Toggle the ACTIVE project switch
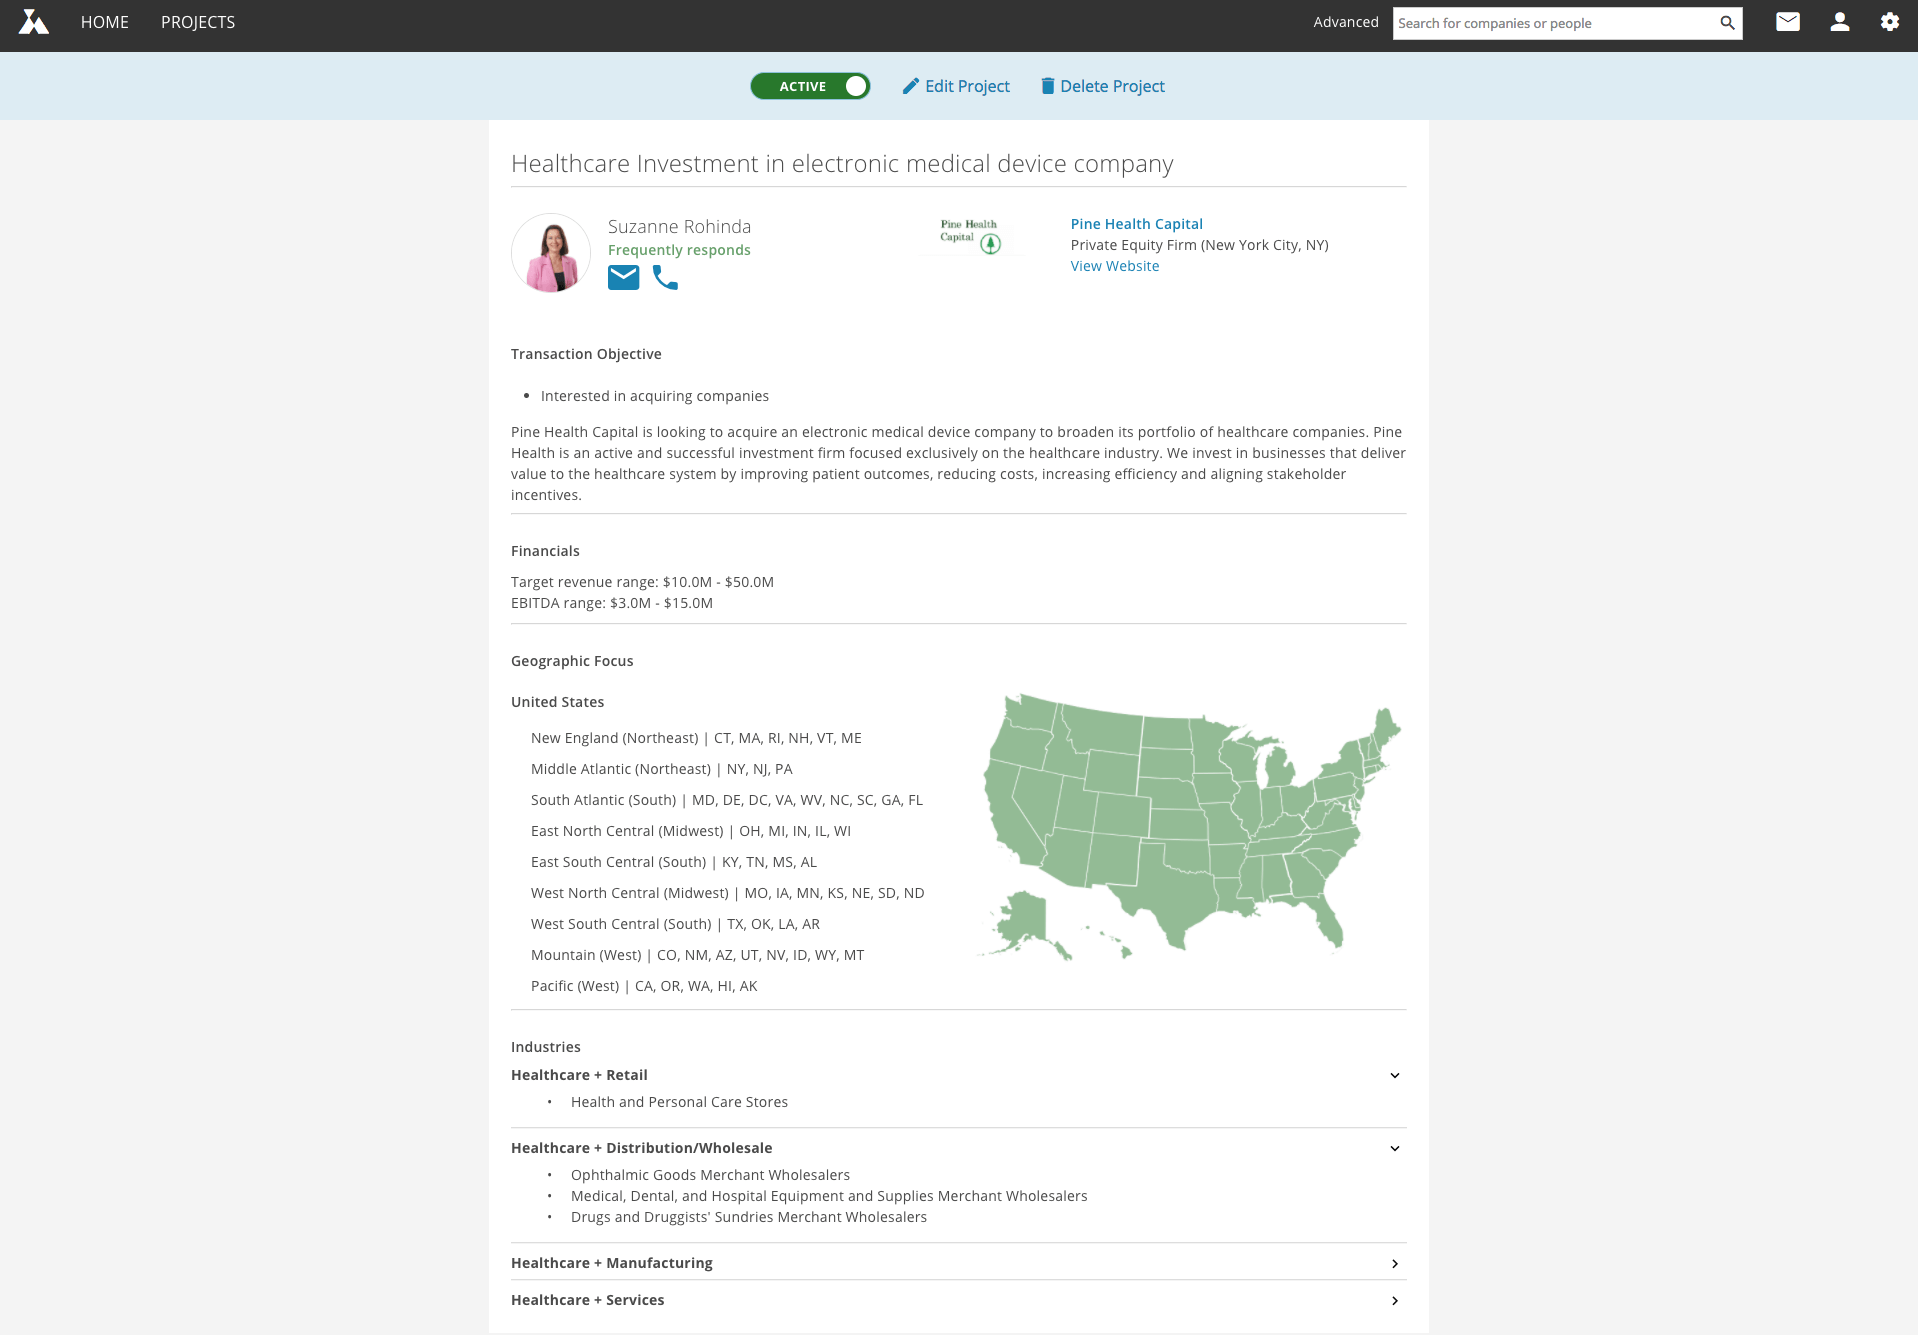 tap(810, 86)
